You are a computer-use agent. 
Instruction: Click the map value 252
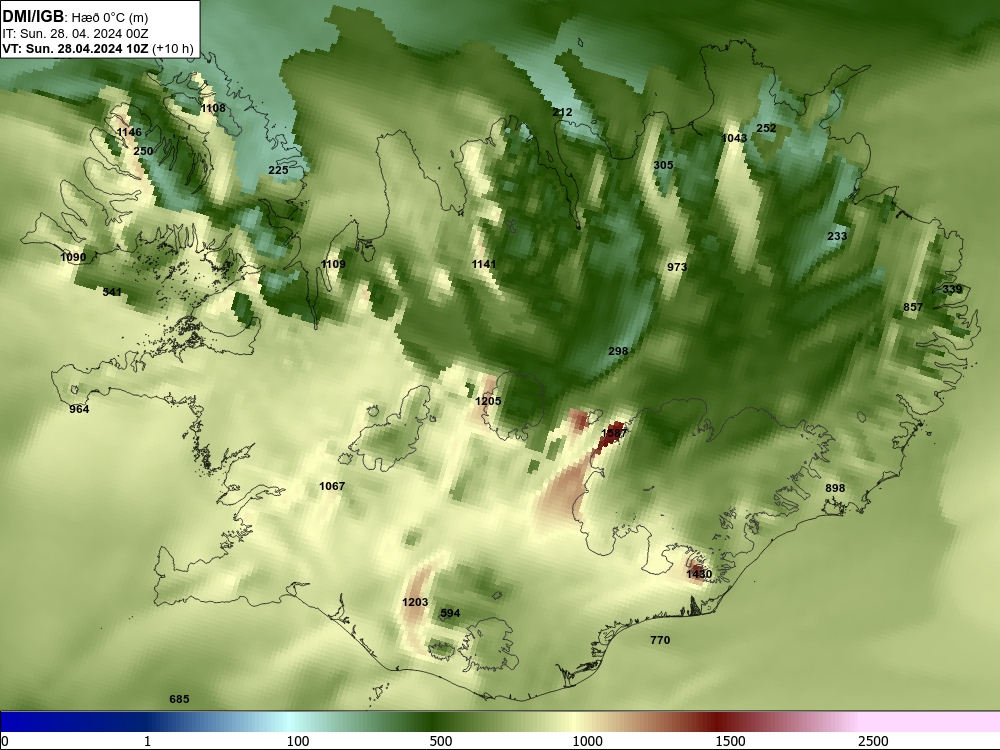766,128
